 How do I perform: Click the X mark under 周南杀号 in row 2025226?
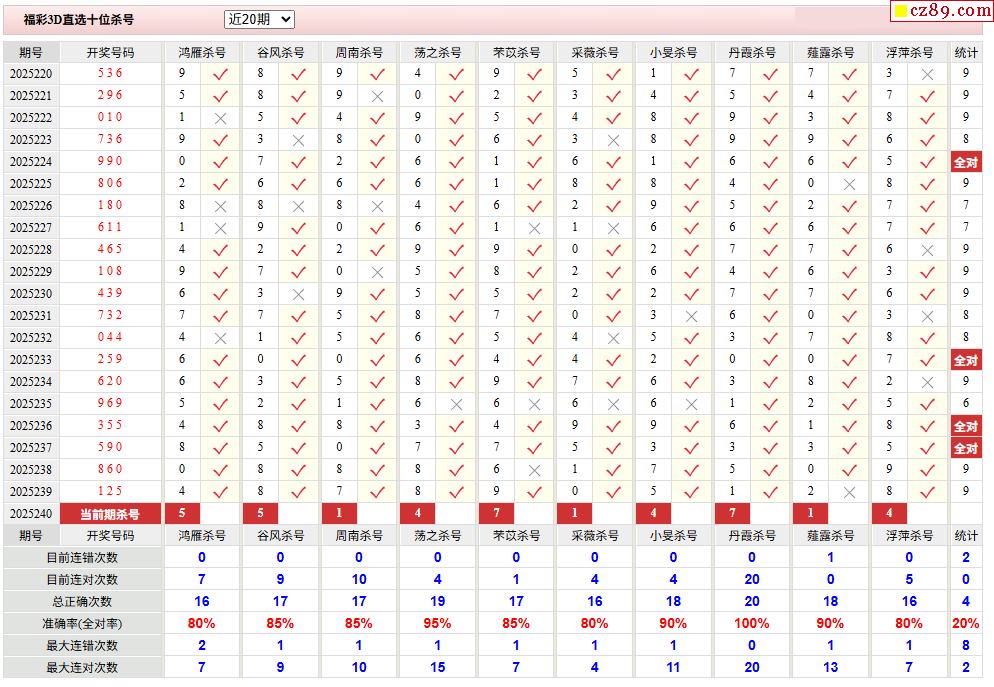click(x=377, y=207)
